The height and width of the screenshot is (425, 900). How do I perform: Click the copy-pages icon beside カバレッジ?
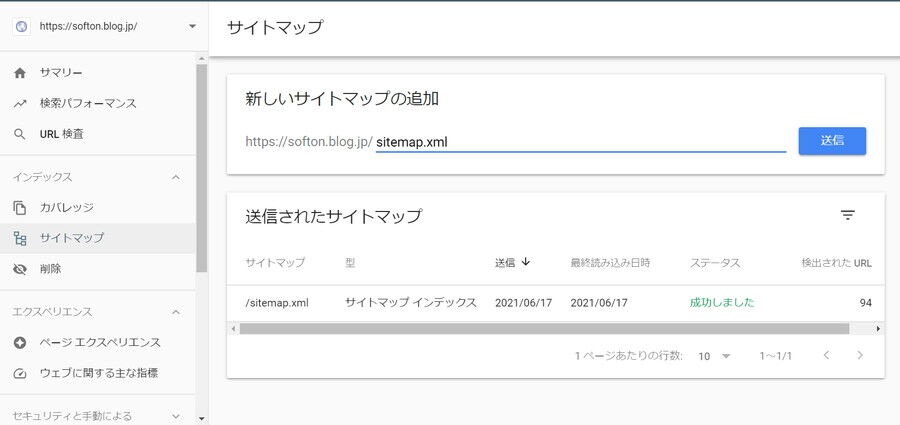(x=20, y=207)
